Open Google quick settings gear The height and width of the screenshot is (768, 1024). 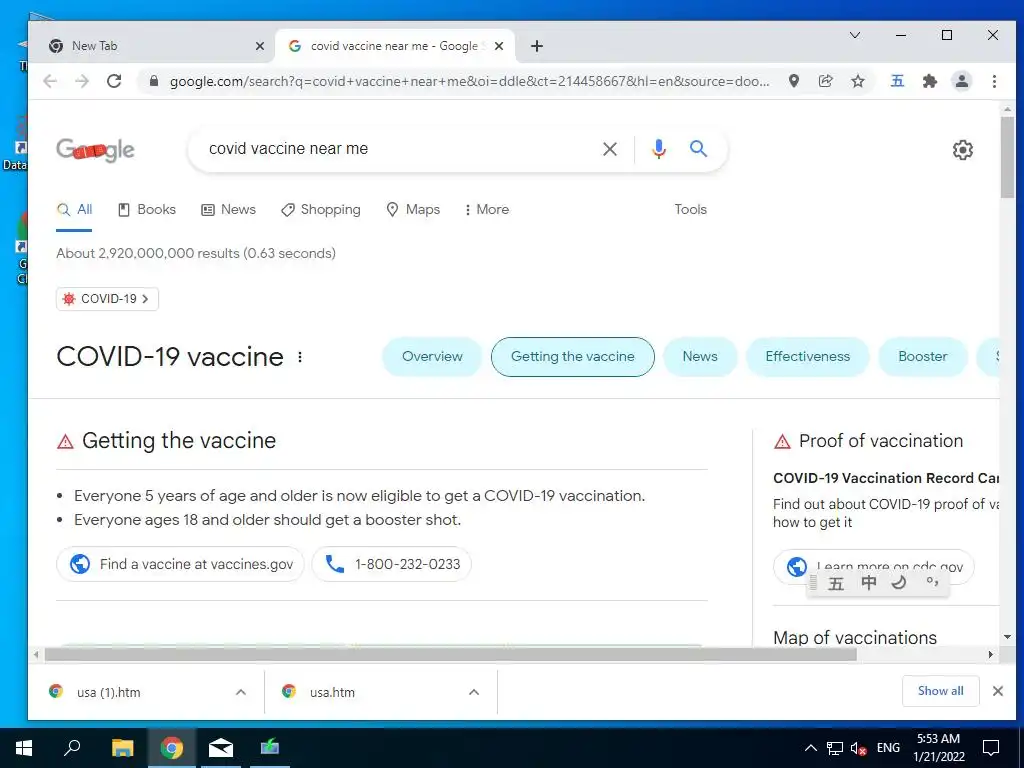pyautogui.click(x=963, y=150)
